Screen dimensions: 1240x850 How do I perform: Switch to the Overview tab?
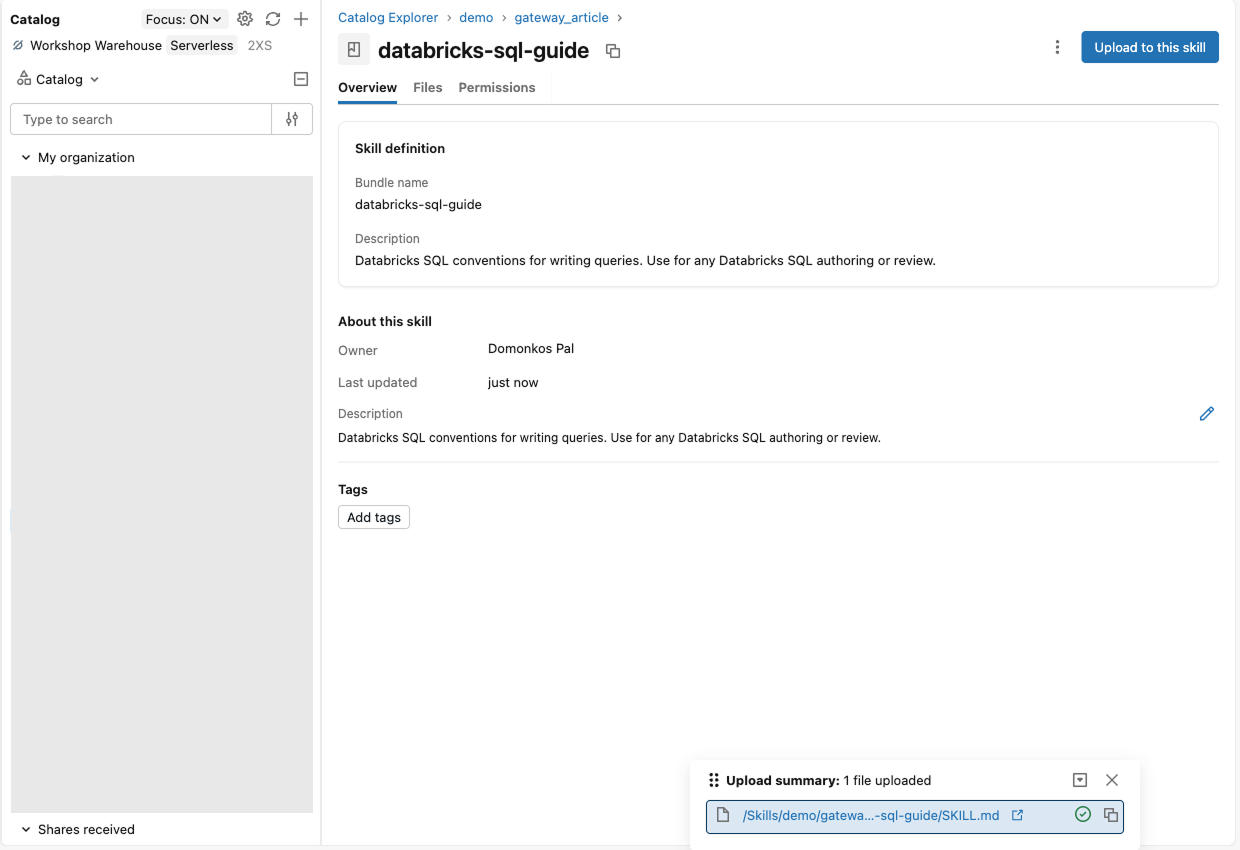(x=367, y=87)
